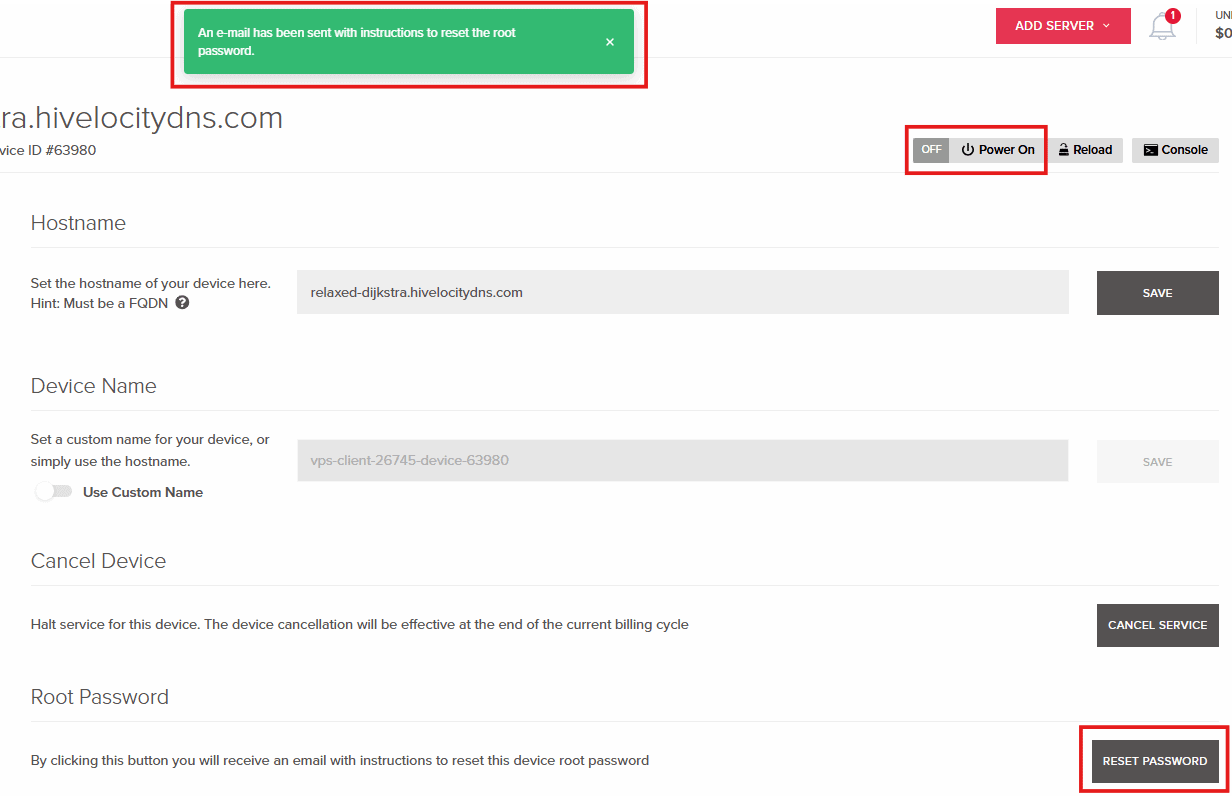Click the custom device name input field
This screenshot has height=796, width=1232.
click(x=683, y=460)
